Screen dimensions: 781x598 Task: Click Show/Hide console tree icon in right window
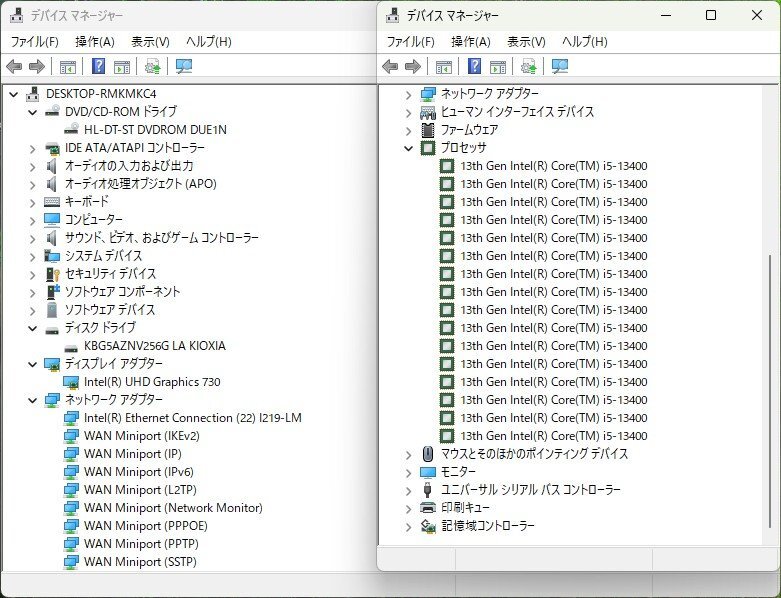click(443, 66)
